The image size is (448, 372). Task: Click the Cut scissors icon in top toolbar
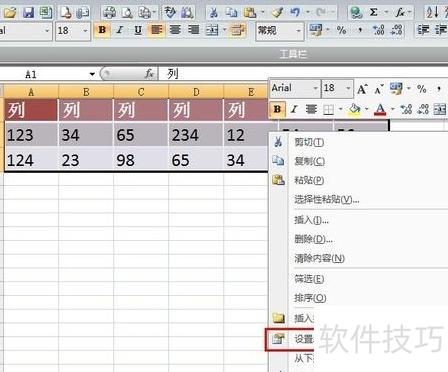(x=214, y=12)
